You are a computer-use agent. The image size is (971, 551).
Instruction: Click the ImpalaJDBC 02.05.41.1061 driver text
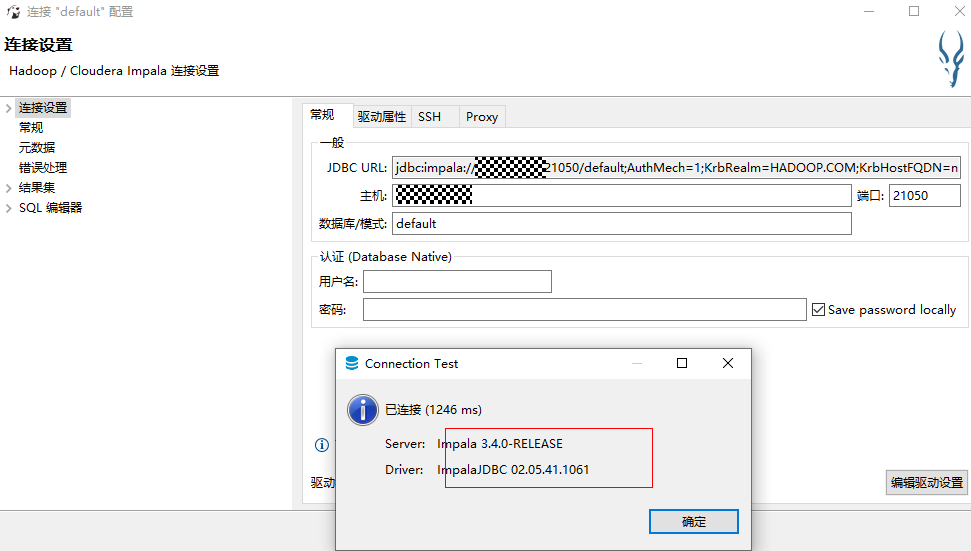(513, 470)
